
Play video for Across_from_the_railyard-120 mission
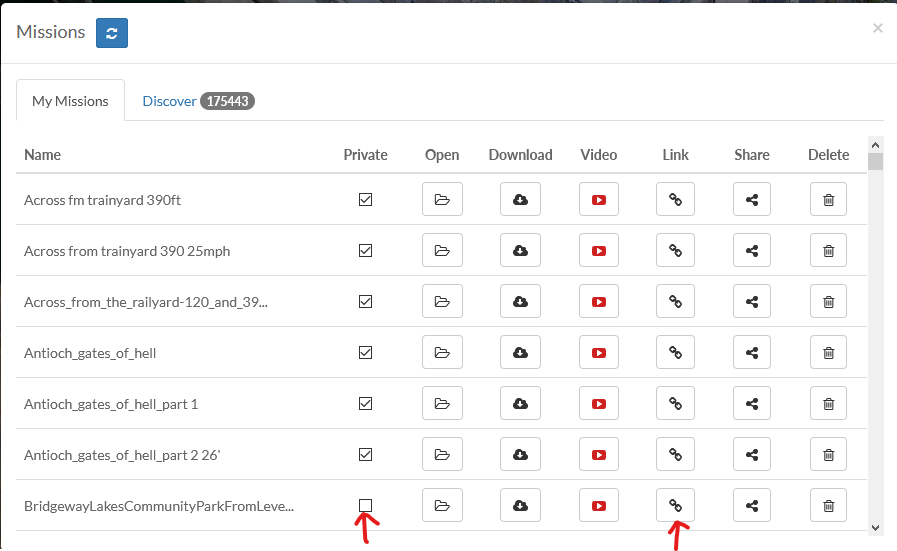tap(598, 301)
